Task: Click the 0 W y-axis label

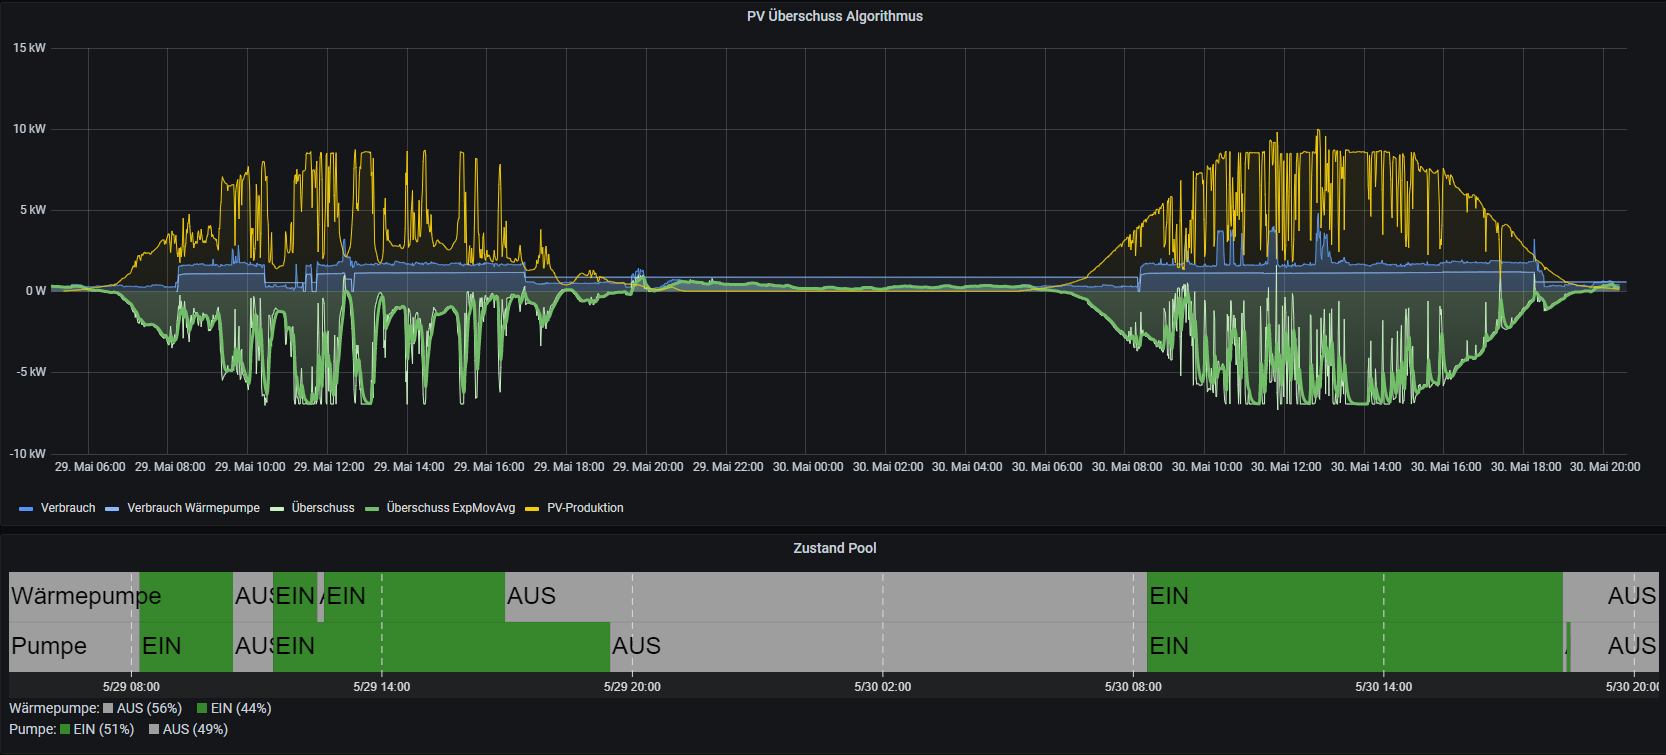Action: point(36,291)
